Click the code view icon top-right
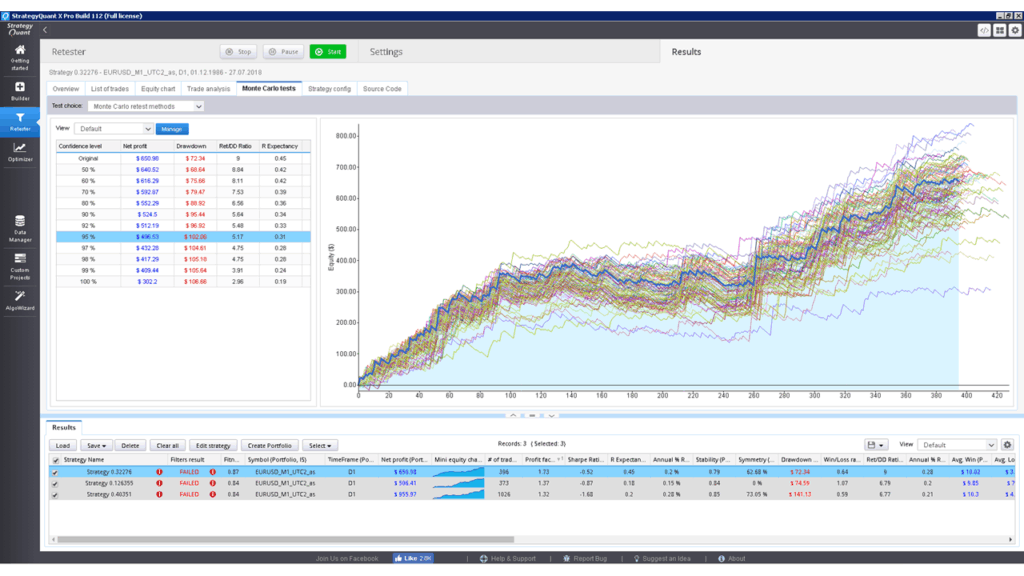Viewport: 1024px width, 576px height. (x=984, y=31)
